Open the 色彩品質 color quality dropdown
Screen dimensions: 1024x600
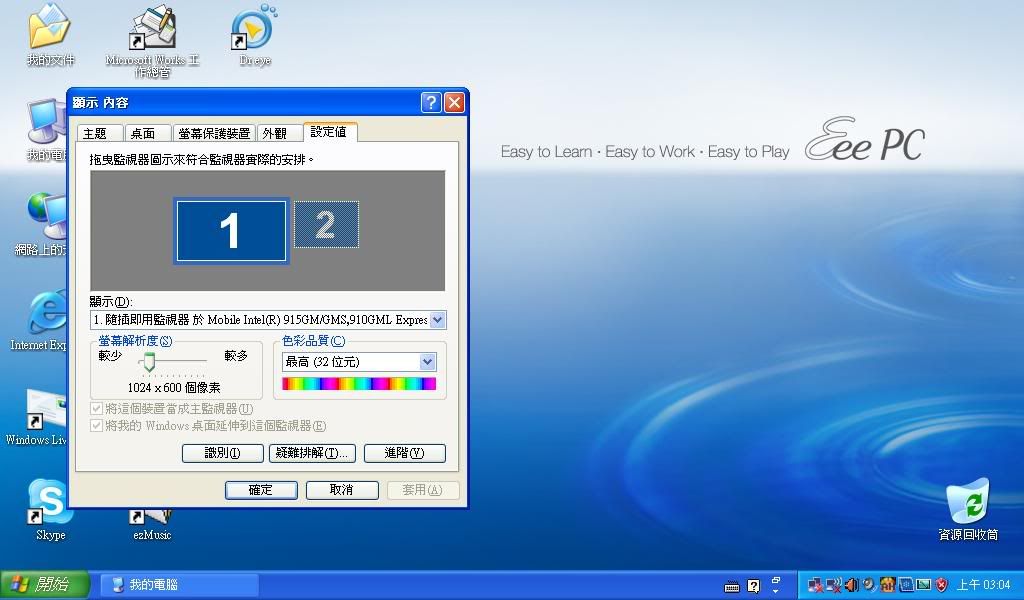427,362
